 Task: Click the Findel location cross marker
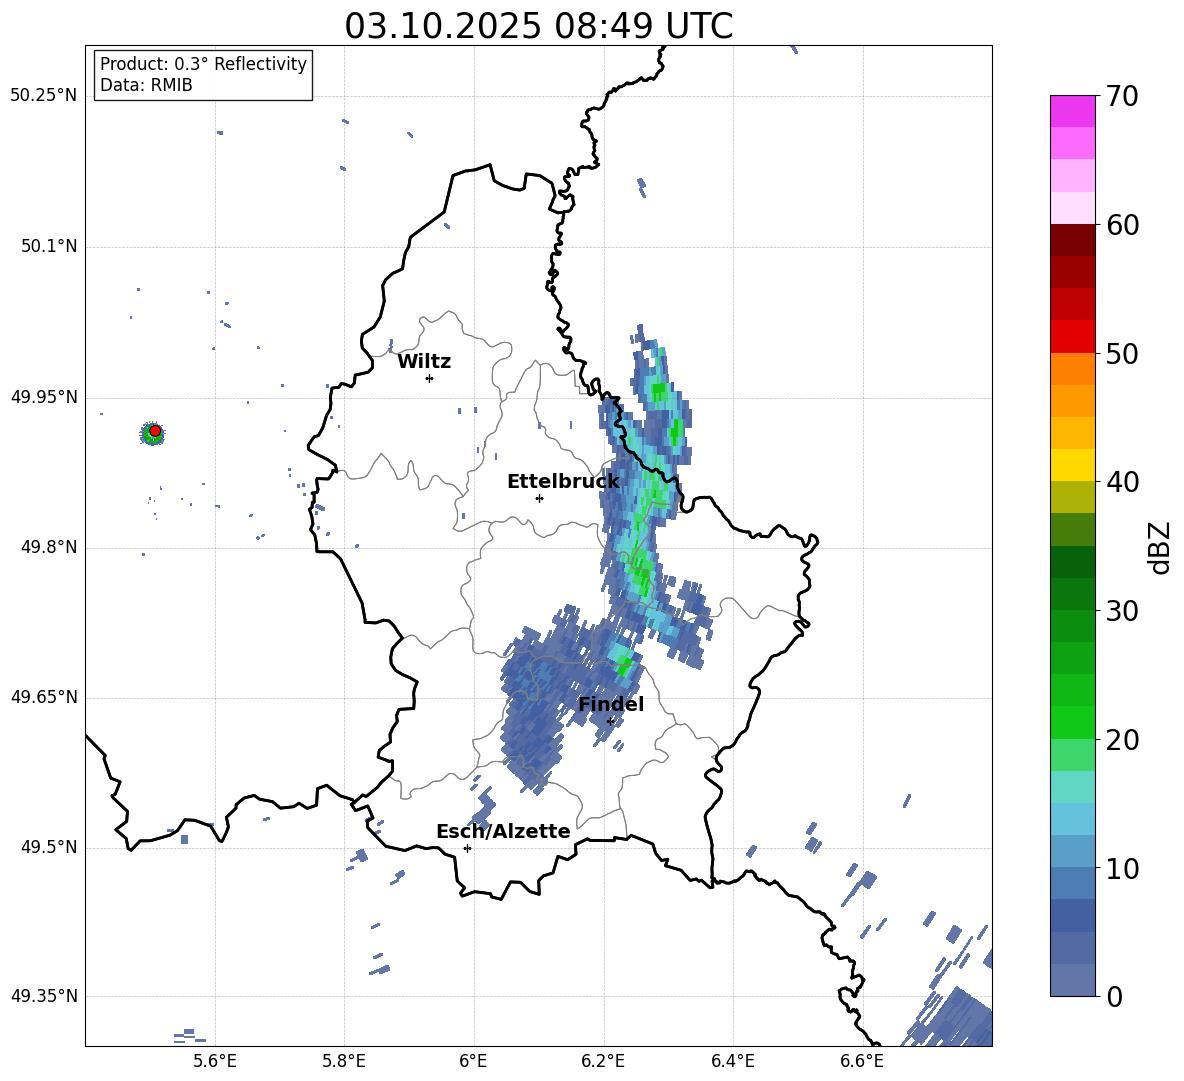[611, 722]
